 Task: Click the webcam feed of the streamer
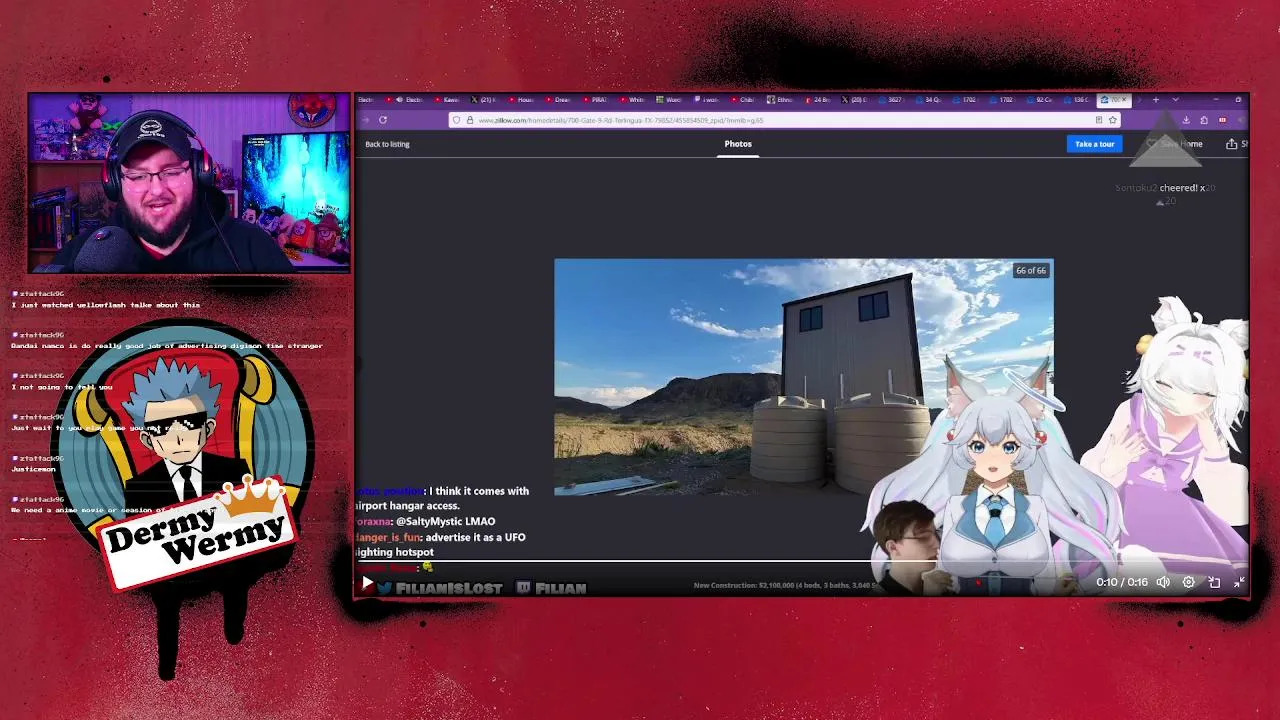coord(189,183)
